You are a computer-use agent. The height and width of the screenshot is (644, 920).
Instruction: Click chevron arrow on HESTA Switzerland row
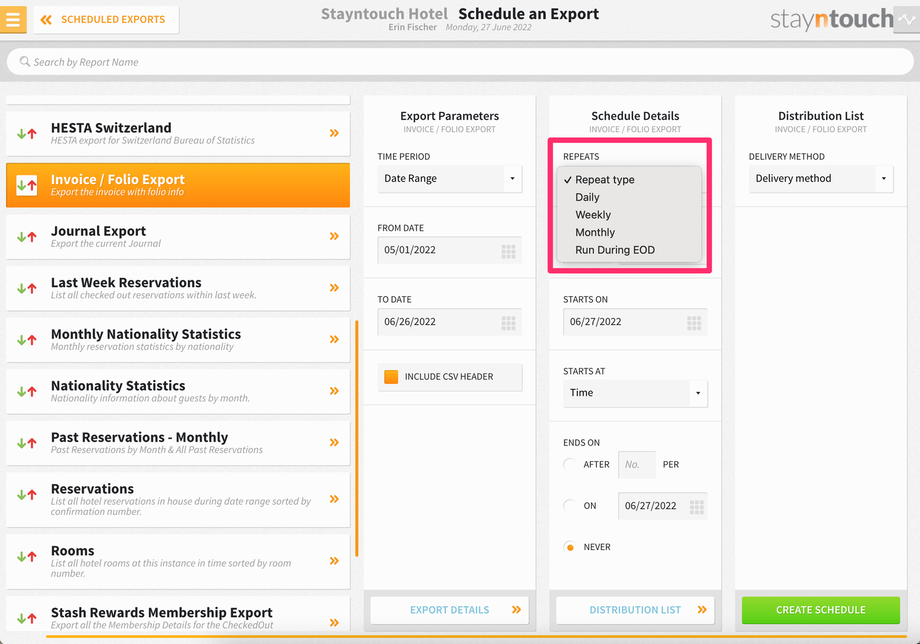[x=334, y=133]
